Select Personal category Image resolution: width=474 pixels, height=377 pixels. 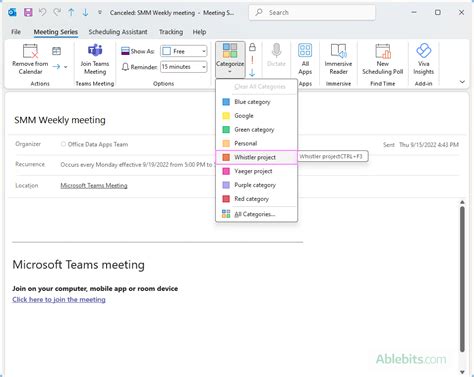[256, 143]
